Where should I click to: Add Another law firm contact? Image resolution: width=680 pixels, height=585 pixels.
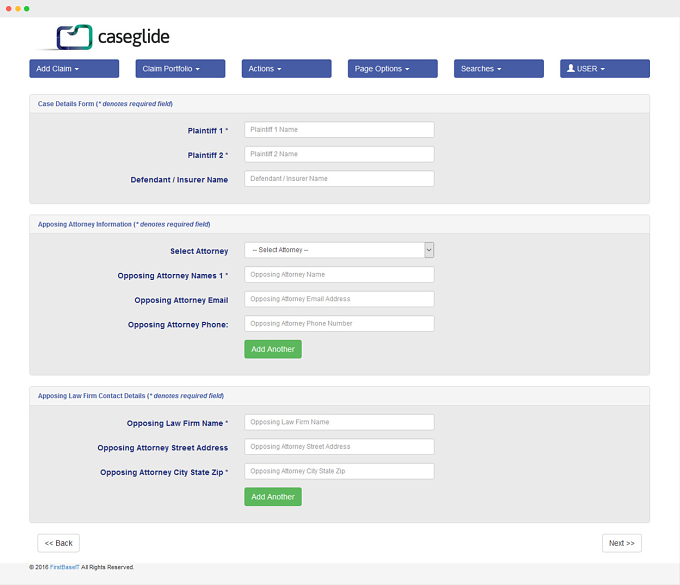point(273,497)
